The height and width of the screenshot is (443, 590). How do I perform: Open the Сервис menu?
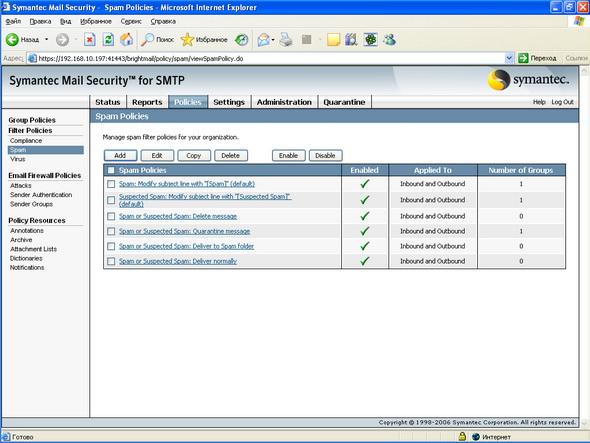point(131,21)
